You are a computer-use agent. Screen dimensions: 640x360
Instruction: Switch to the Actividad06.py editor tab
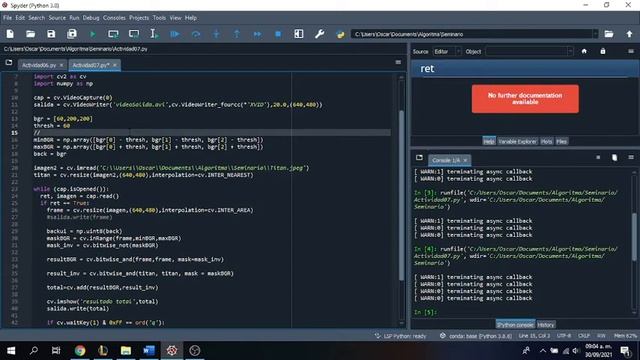point(39,65)
